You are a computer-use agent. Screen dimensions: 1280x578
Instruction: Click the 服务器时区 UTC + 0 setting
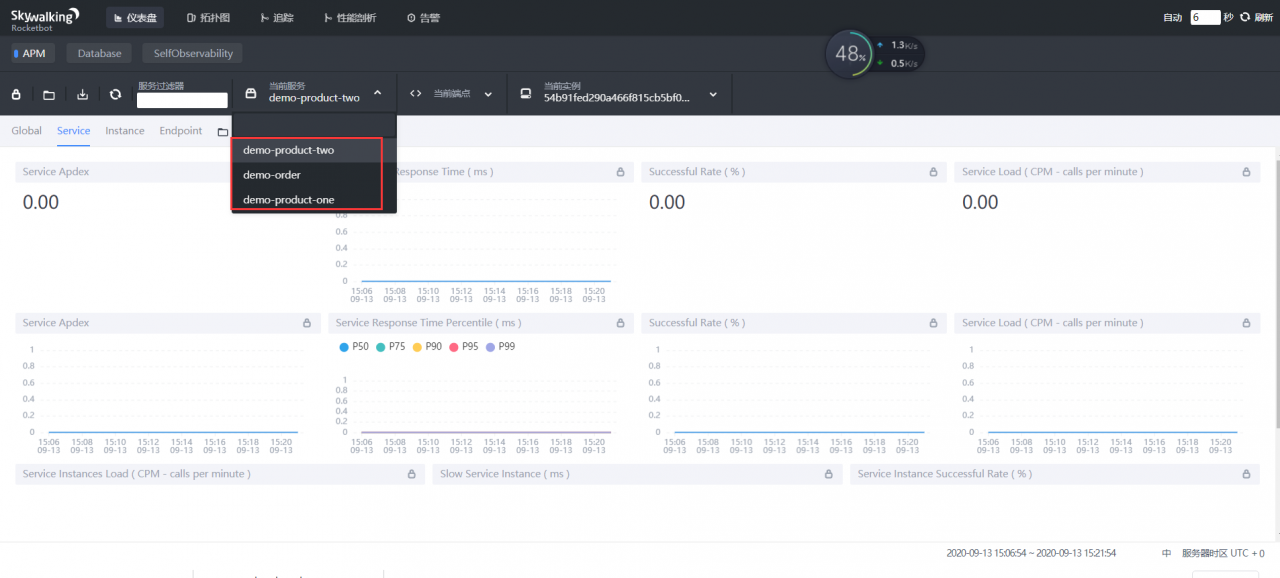click(1223, 553)
